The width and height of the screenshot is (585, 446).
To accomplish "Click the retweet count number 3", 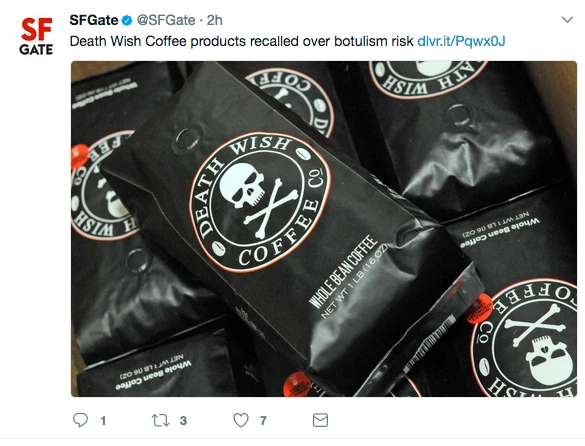I will (x=183, y=421).
